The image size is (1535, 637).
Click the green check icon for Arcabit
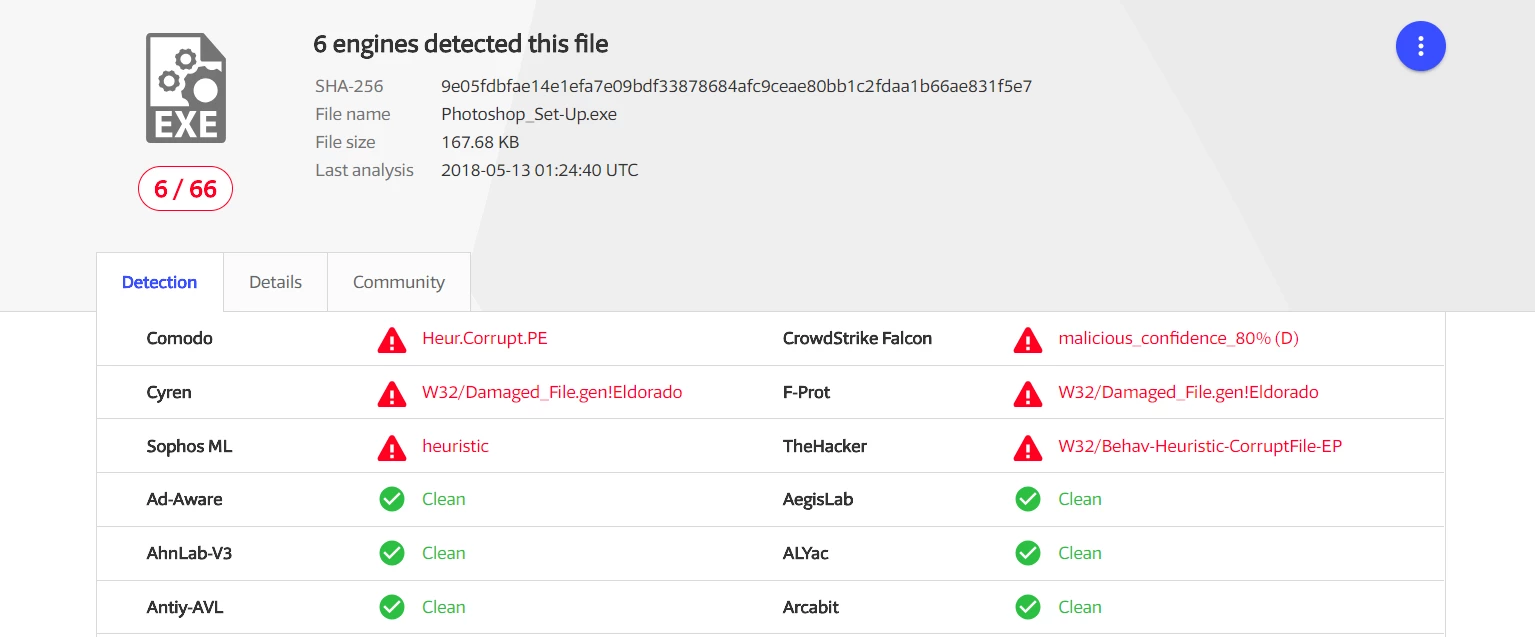(x=1028, y=607)
